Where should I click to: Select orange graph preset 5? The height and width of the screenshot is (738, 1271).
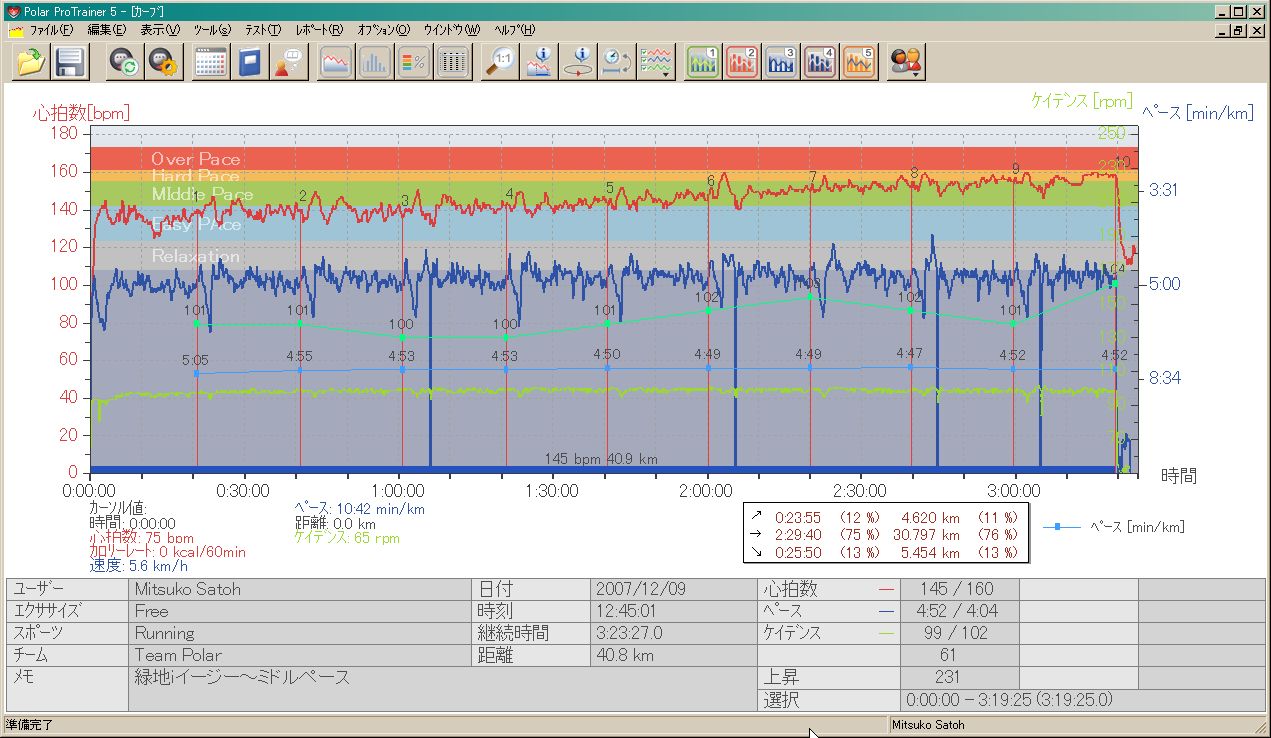(x=860, y=63)
